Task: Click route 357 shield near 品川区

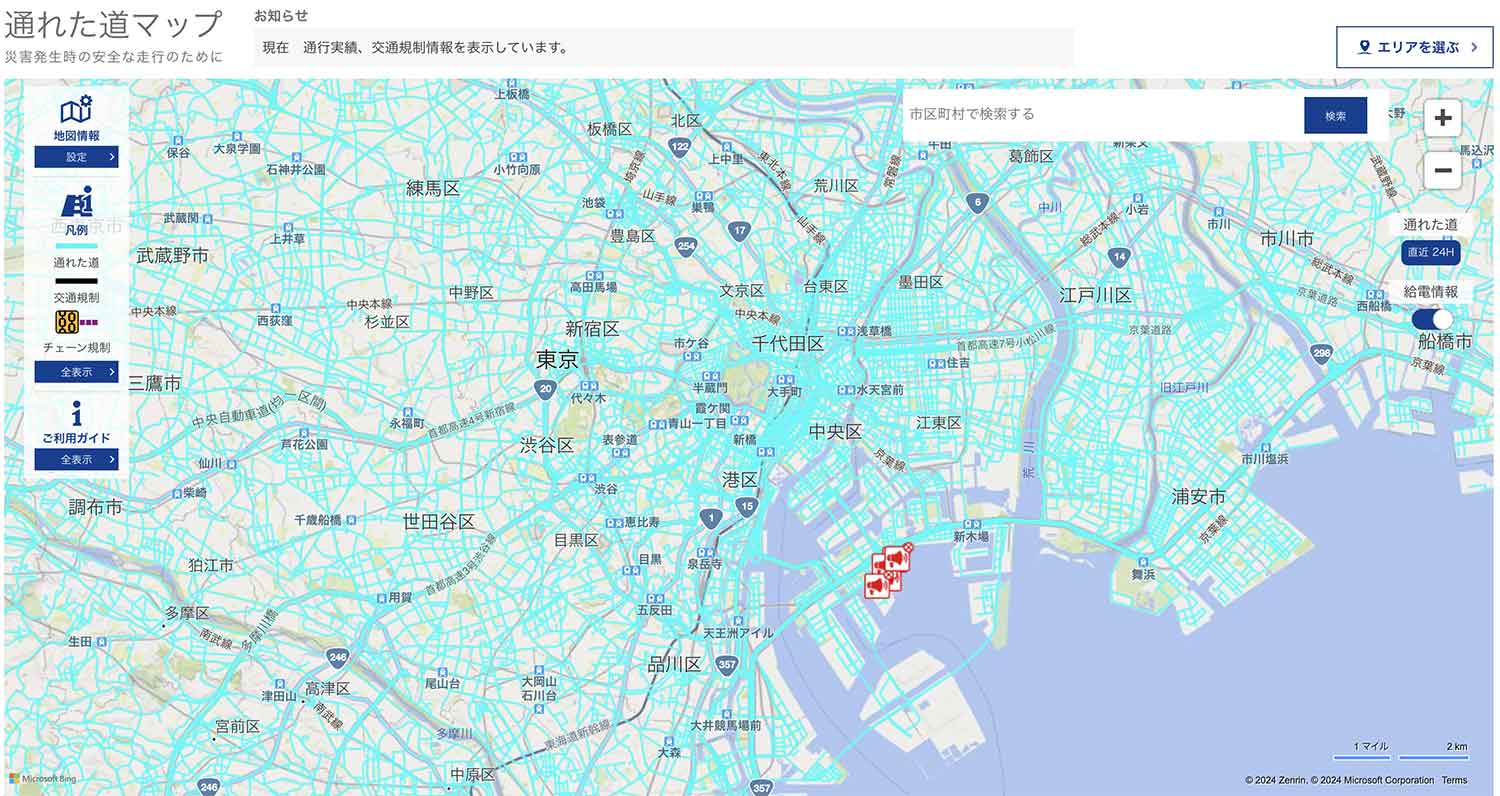Action: click(x=727, y=664)
